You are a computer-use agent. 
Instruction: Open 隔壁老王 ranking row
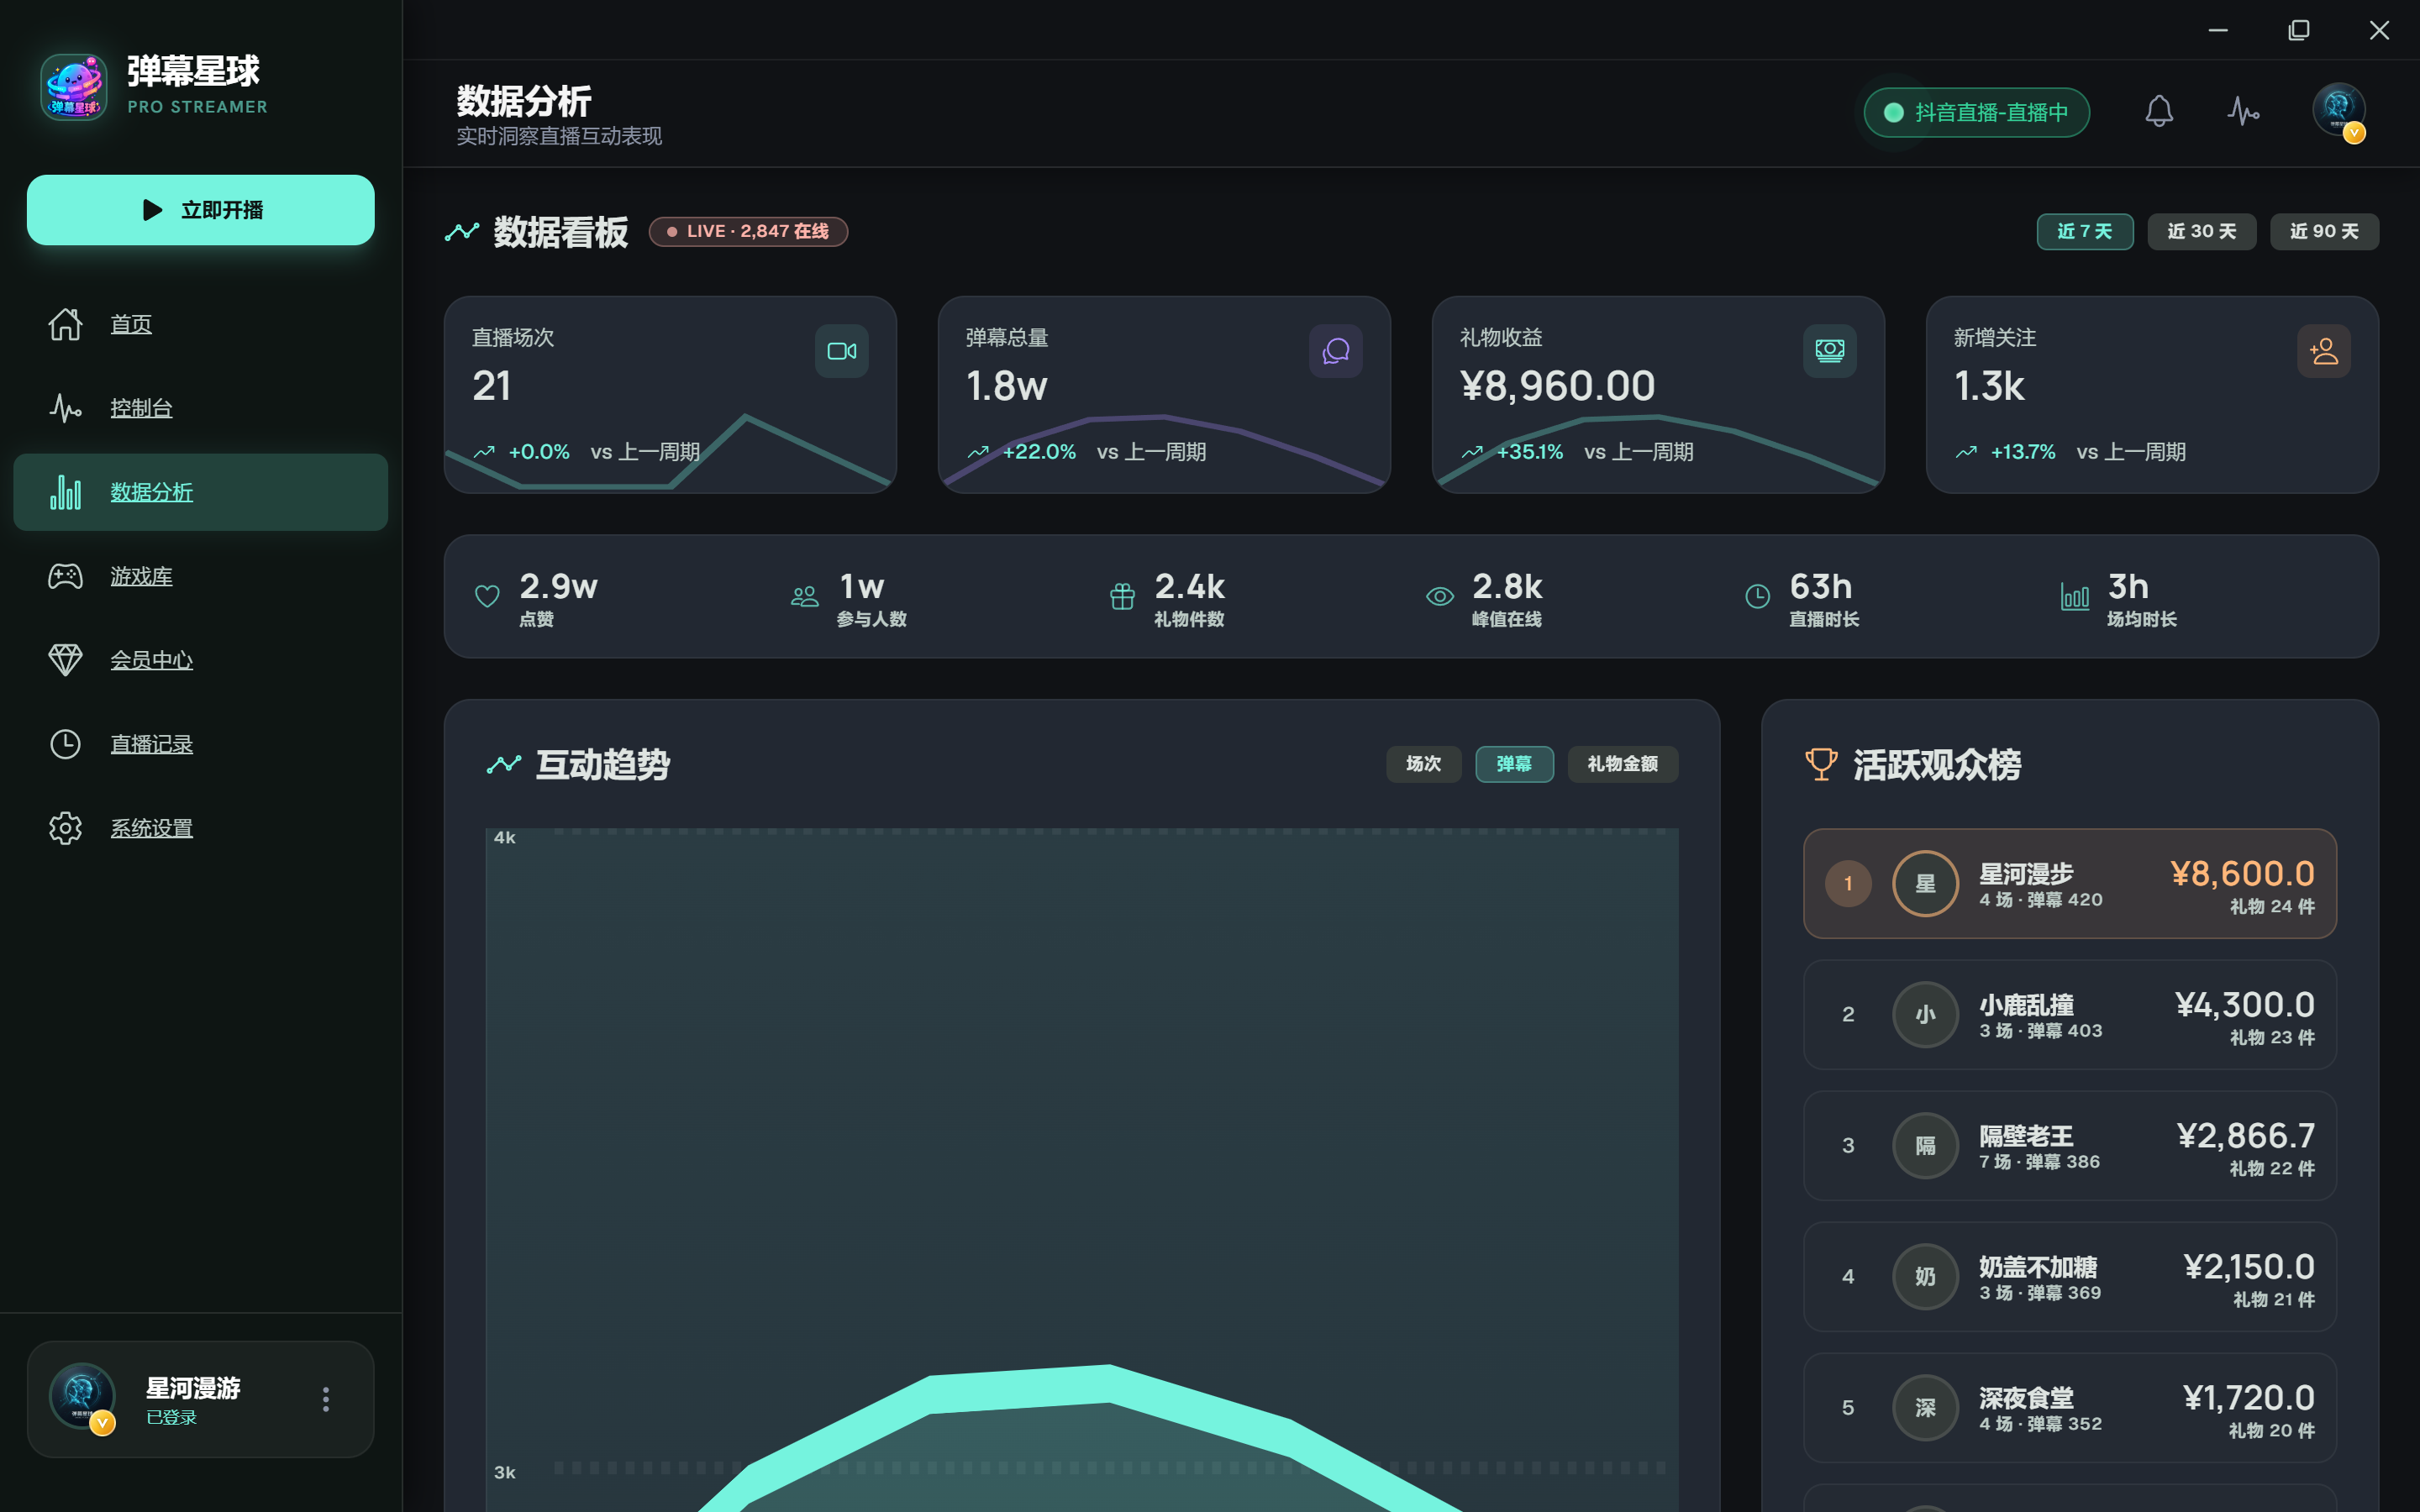2069,1145
